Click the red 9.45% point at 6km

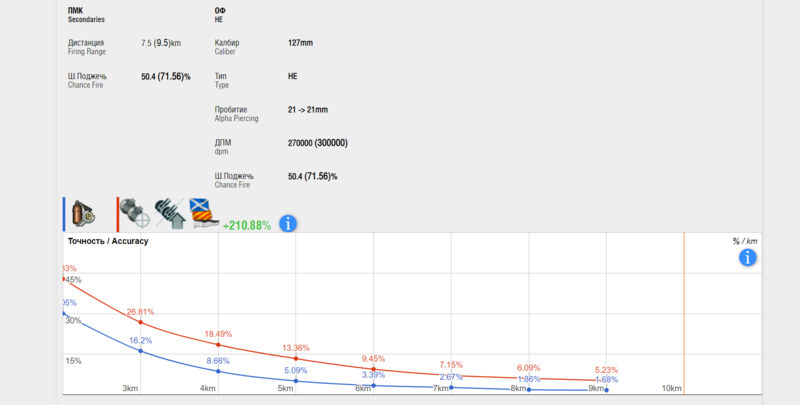[373, 369]
